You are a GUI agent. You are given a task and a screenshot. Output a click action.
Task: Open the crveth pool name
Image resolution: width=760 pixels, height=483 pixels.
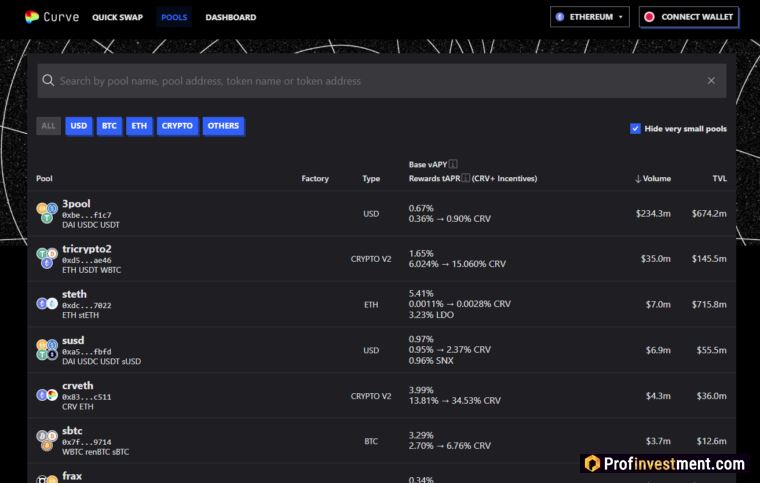78,386
